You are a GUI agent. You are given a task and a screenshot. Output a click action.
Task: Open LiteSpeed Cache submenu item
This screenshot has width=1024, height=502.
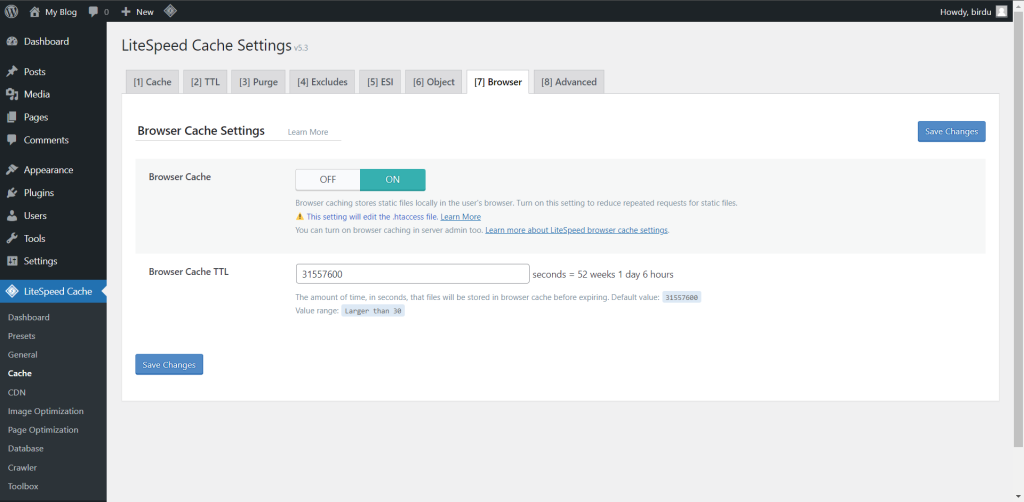pos(20,374)
